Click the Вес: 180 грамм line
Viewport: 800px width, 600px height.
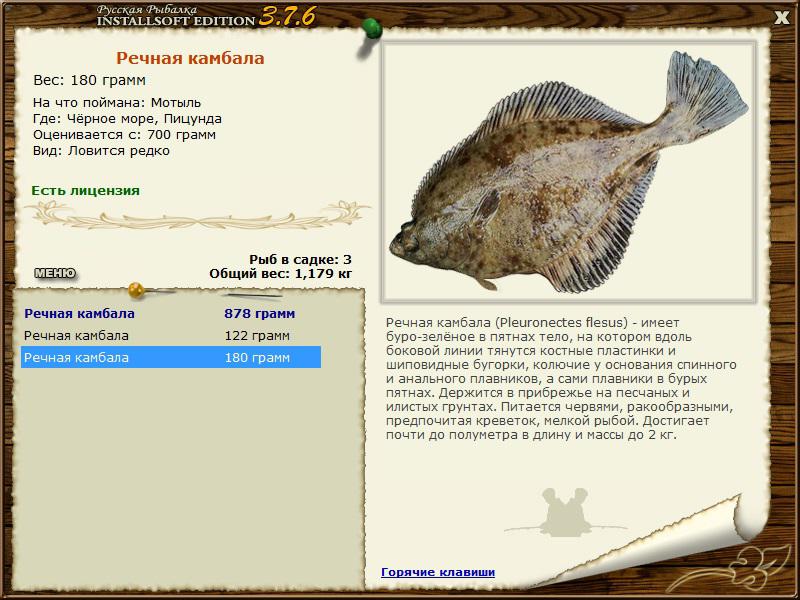coord(89,80)
